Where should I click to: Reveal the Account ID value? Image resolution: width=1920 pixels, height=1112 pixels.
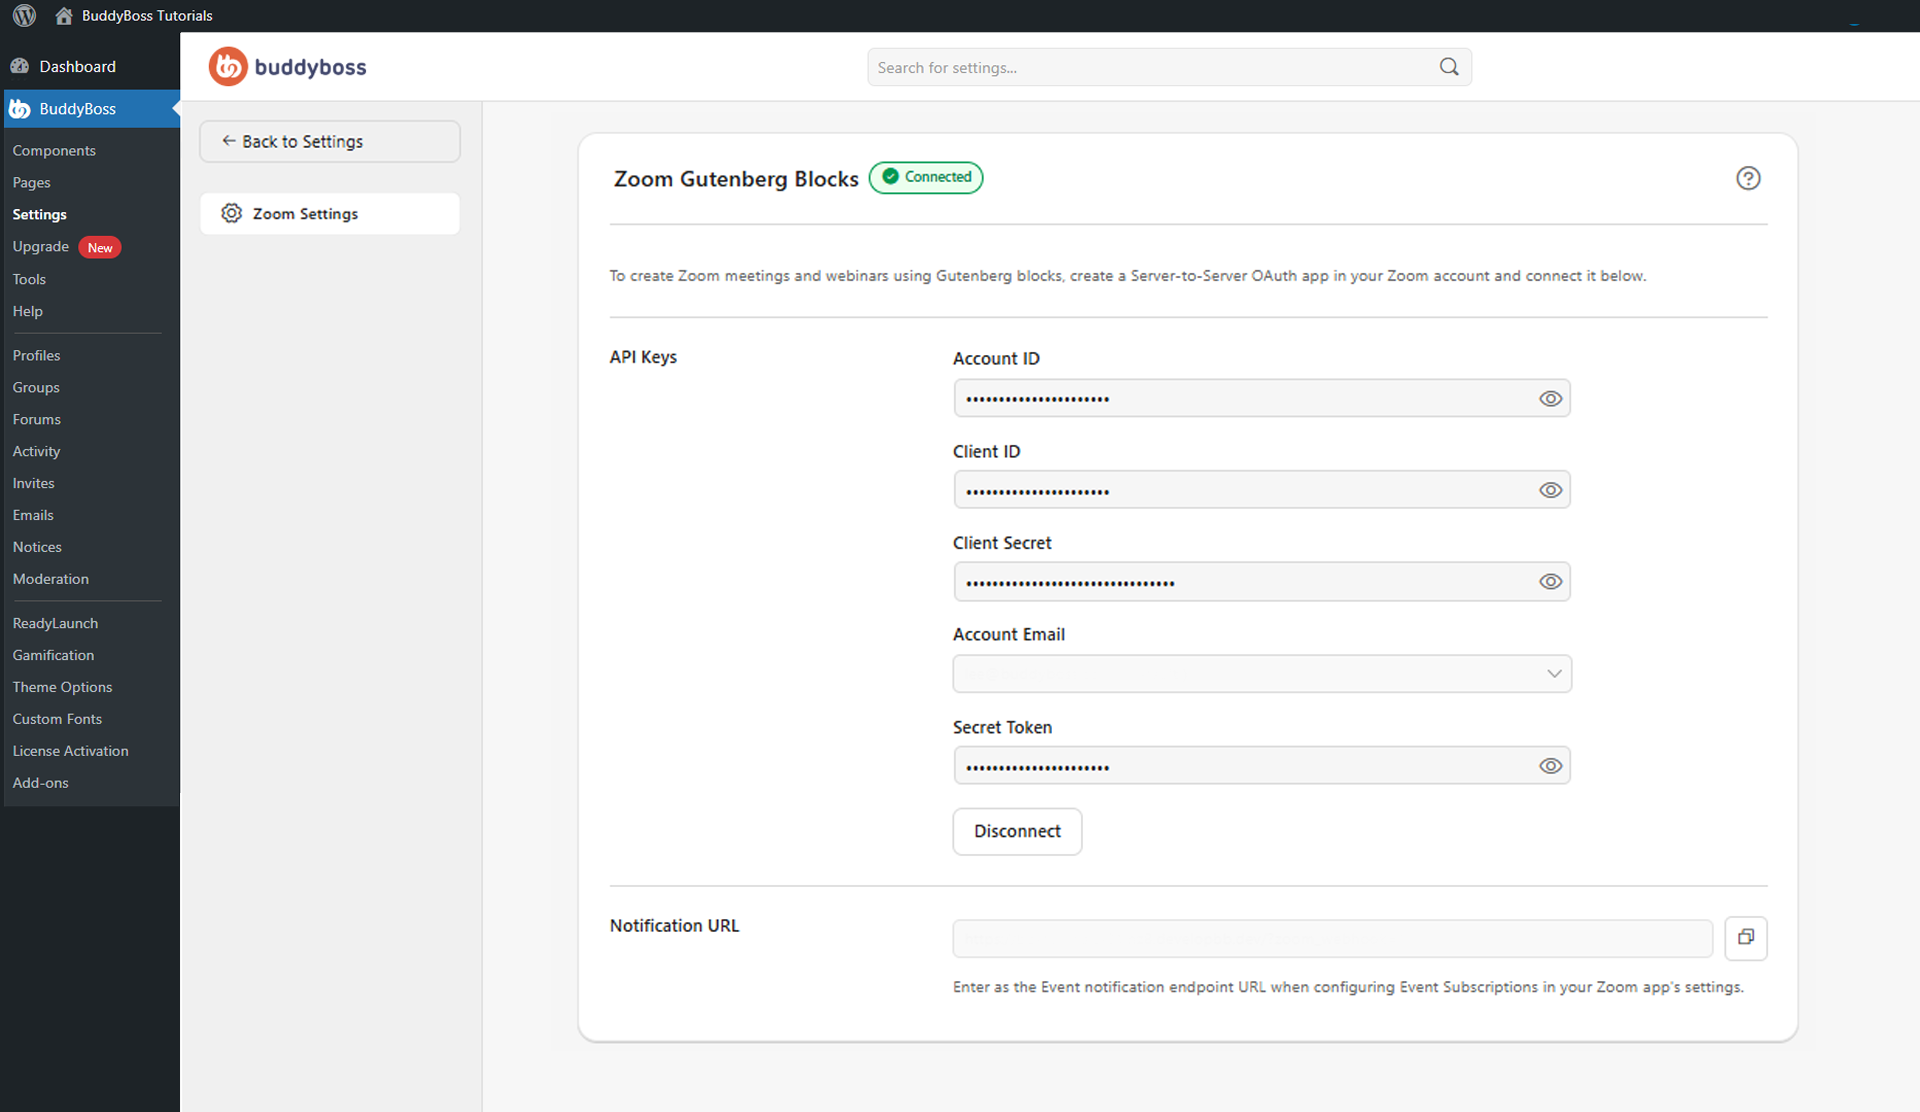[x=1550, y=399]
